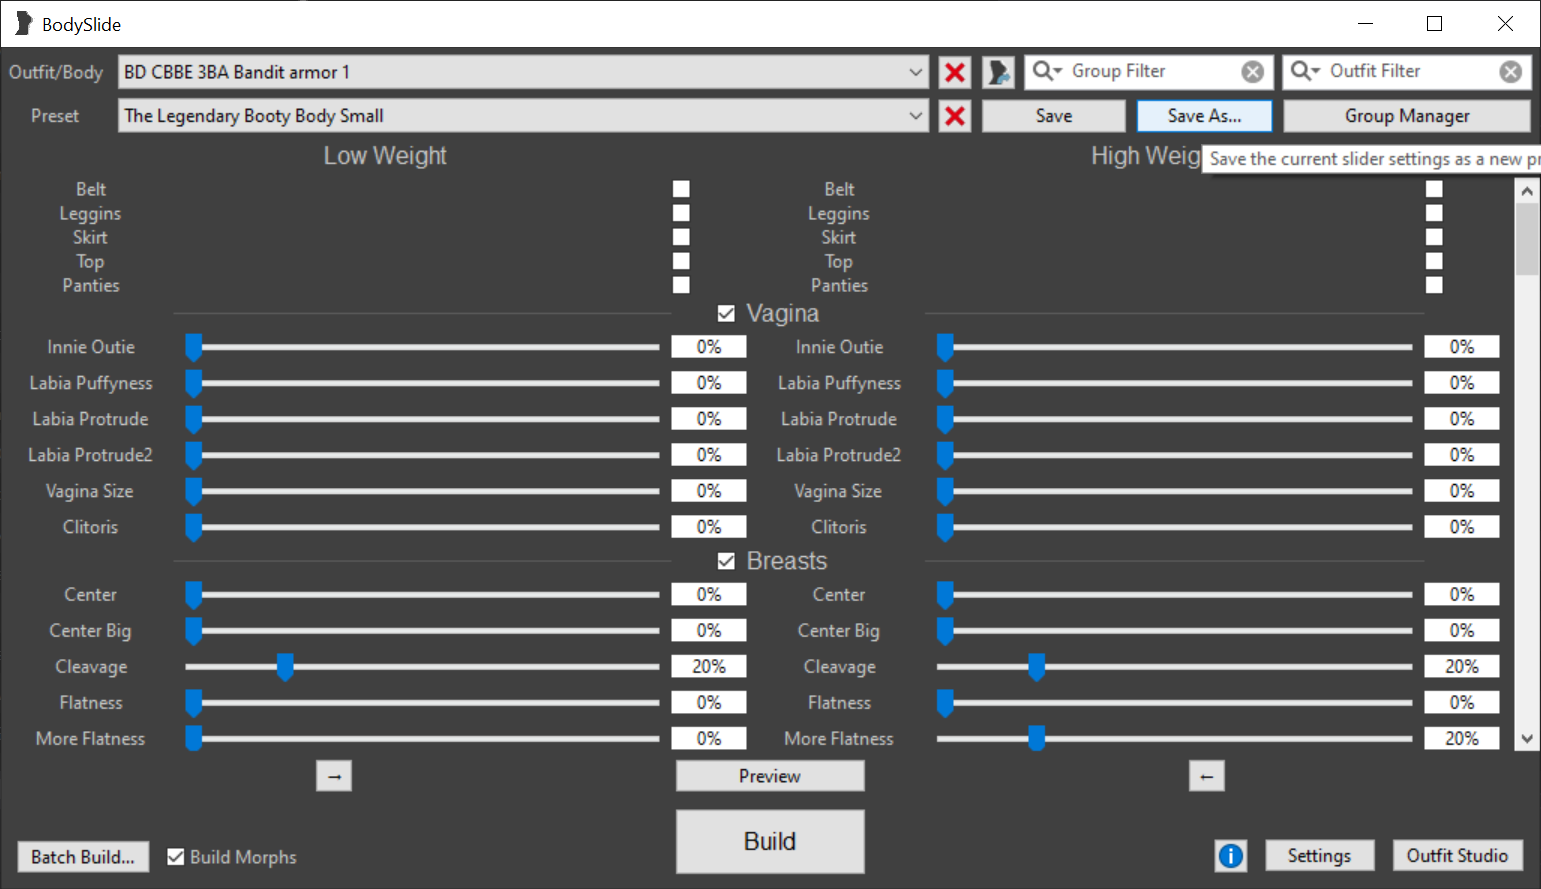Edit the Low Weight Cleavage 20% value
Viewport: 1541px width, 889px height.
pyautogui.click(x=709, y=667)
